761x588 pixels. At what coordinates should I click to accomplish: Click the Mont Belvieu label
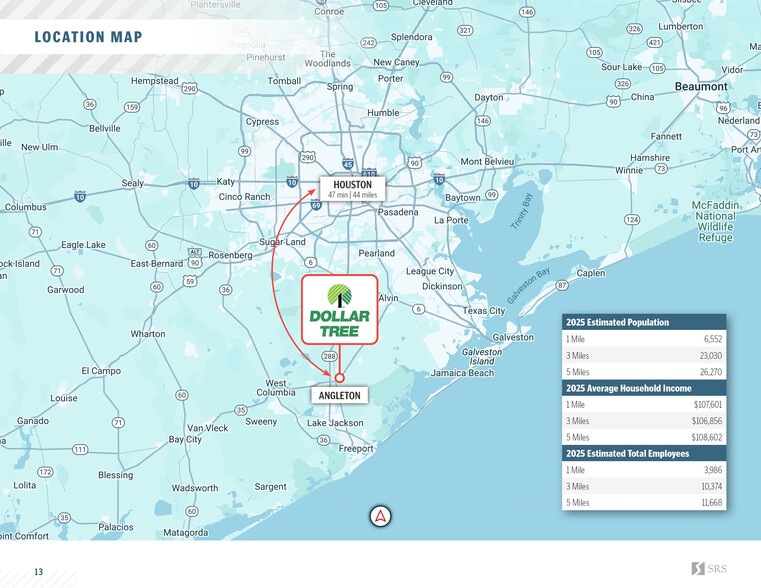487,162
